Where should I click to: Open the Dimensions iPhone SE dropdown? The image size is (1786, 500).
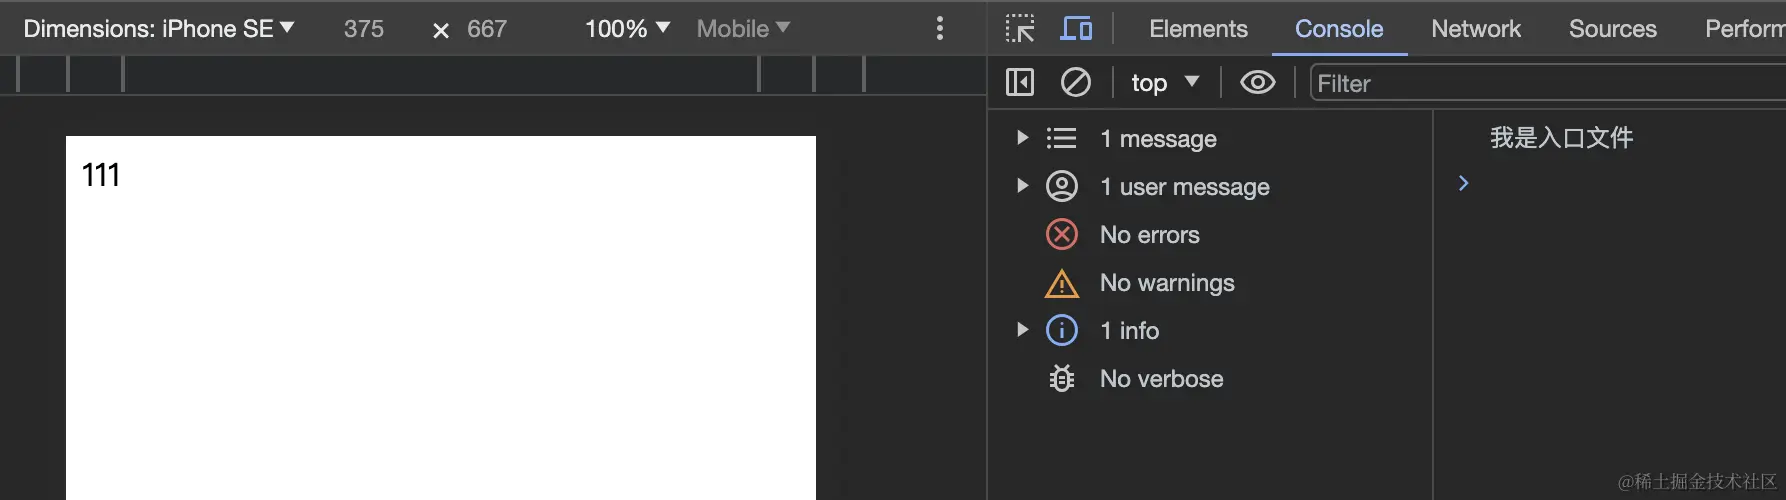click(x=159, y=29)
